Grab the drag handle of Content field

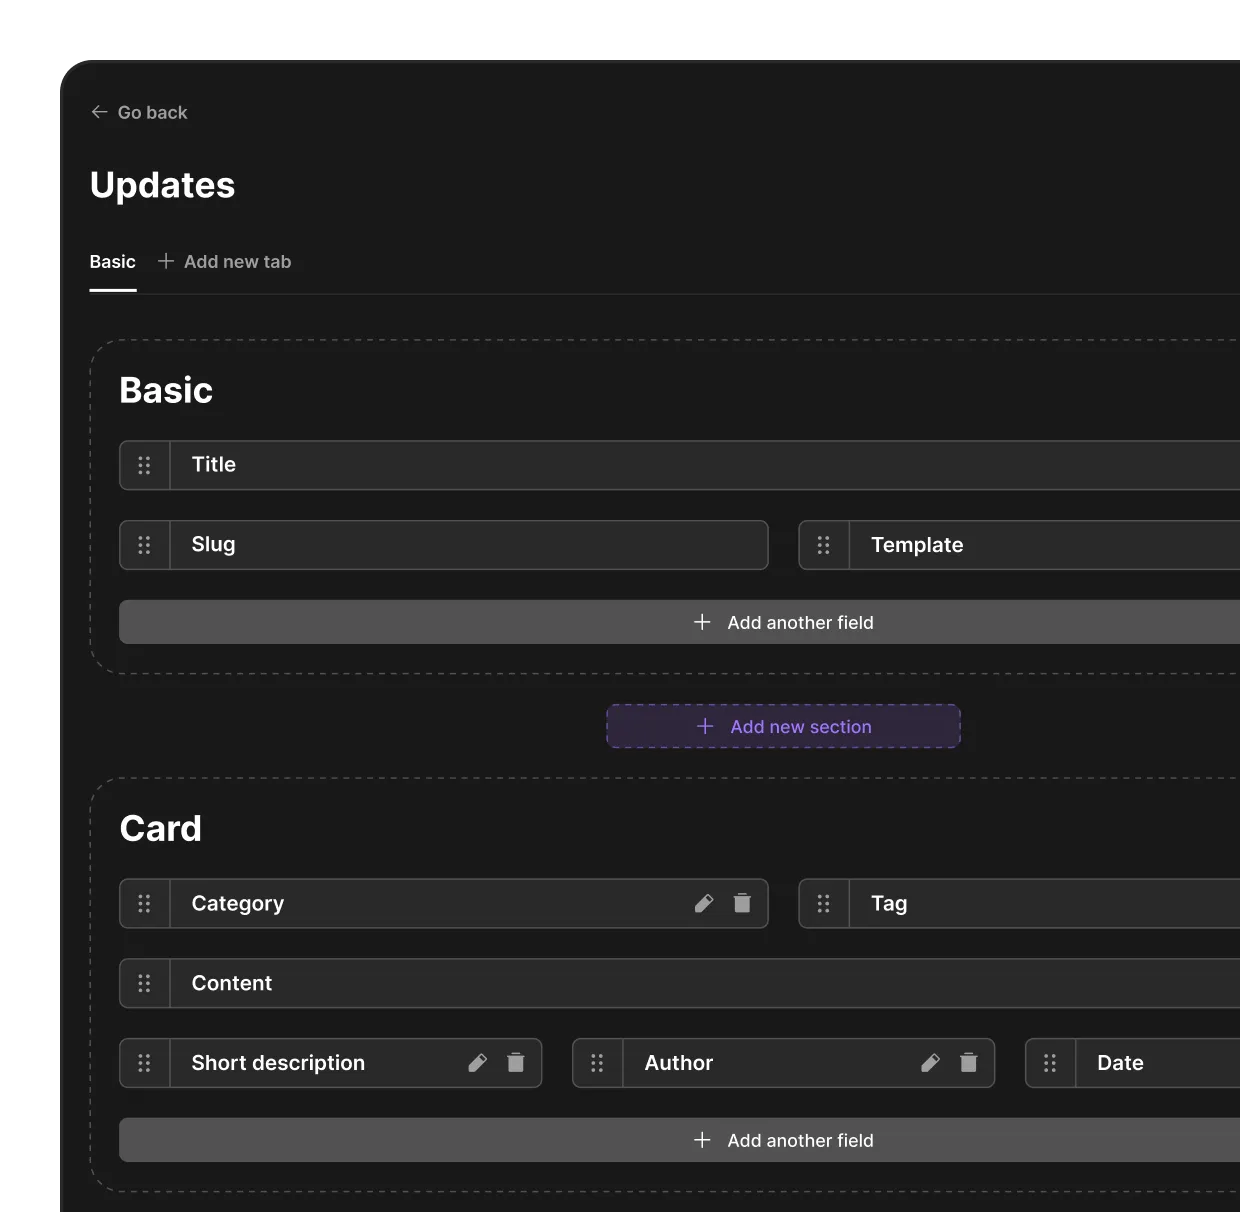(x=144, y=983)
